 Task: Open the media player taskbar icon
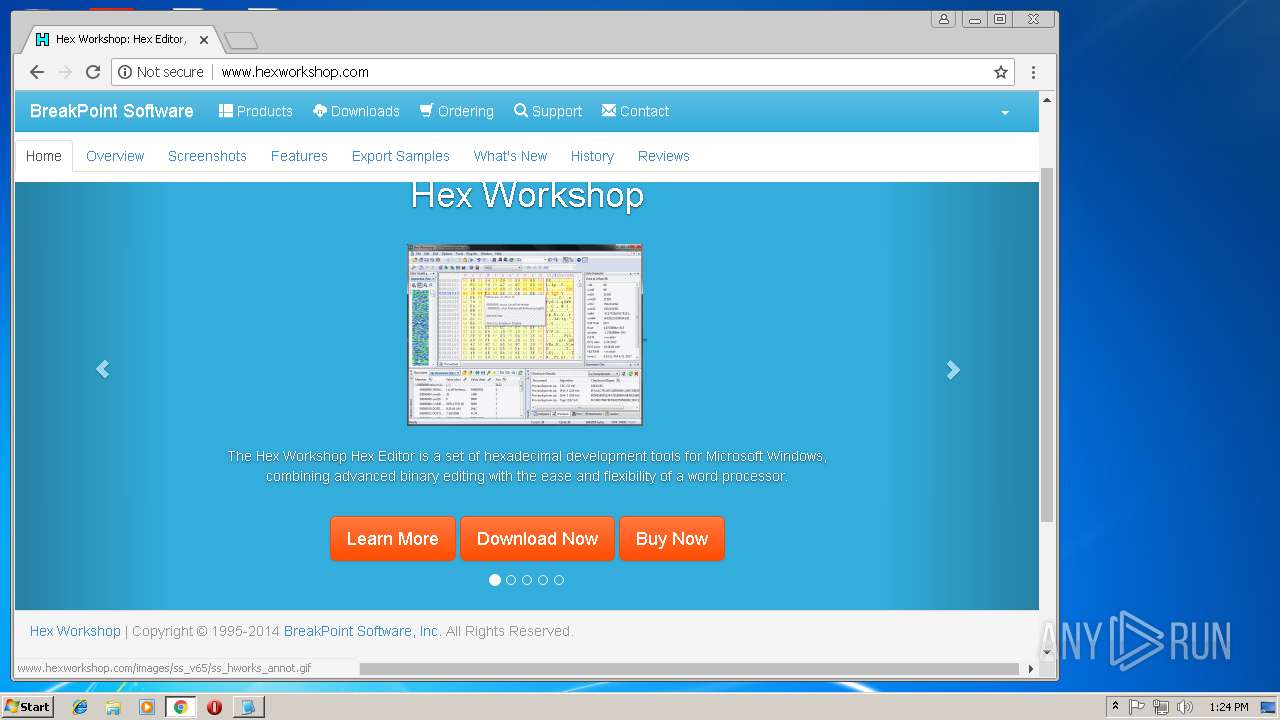(147, 707)
